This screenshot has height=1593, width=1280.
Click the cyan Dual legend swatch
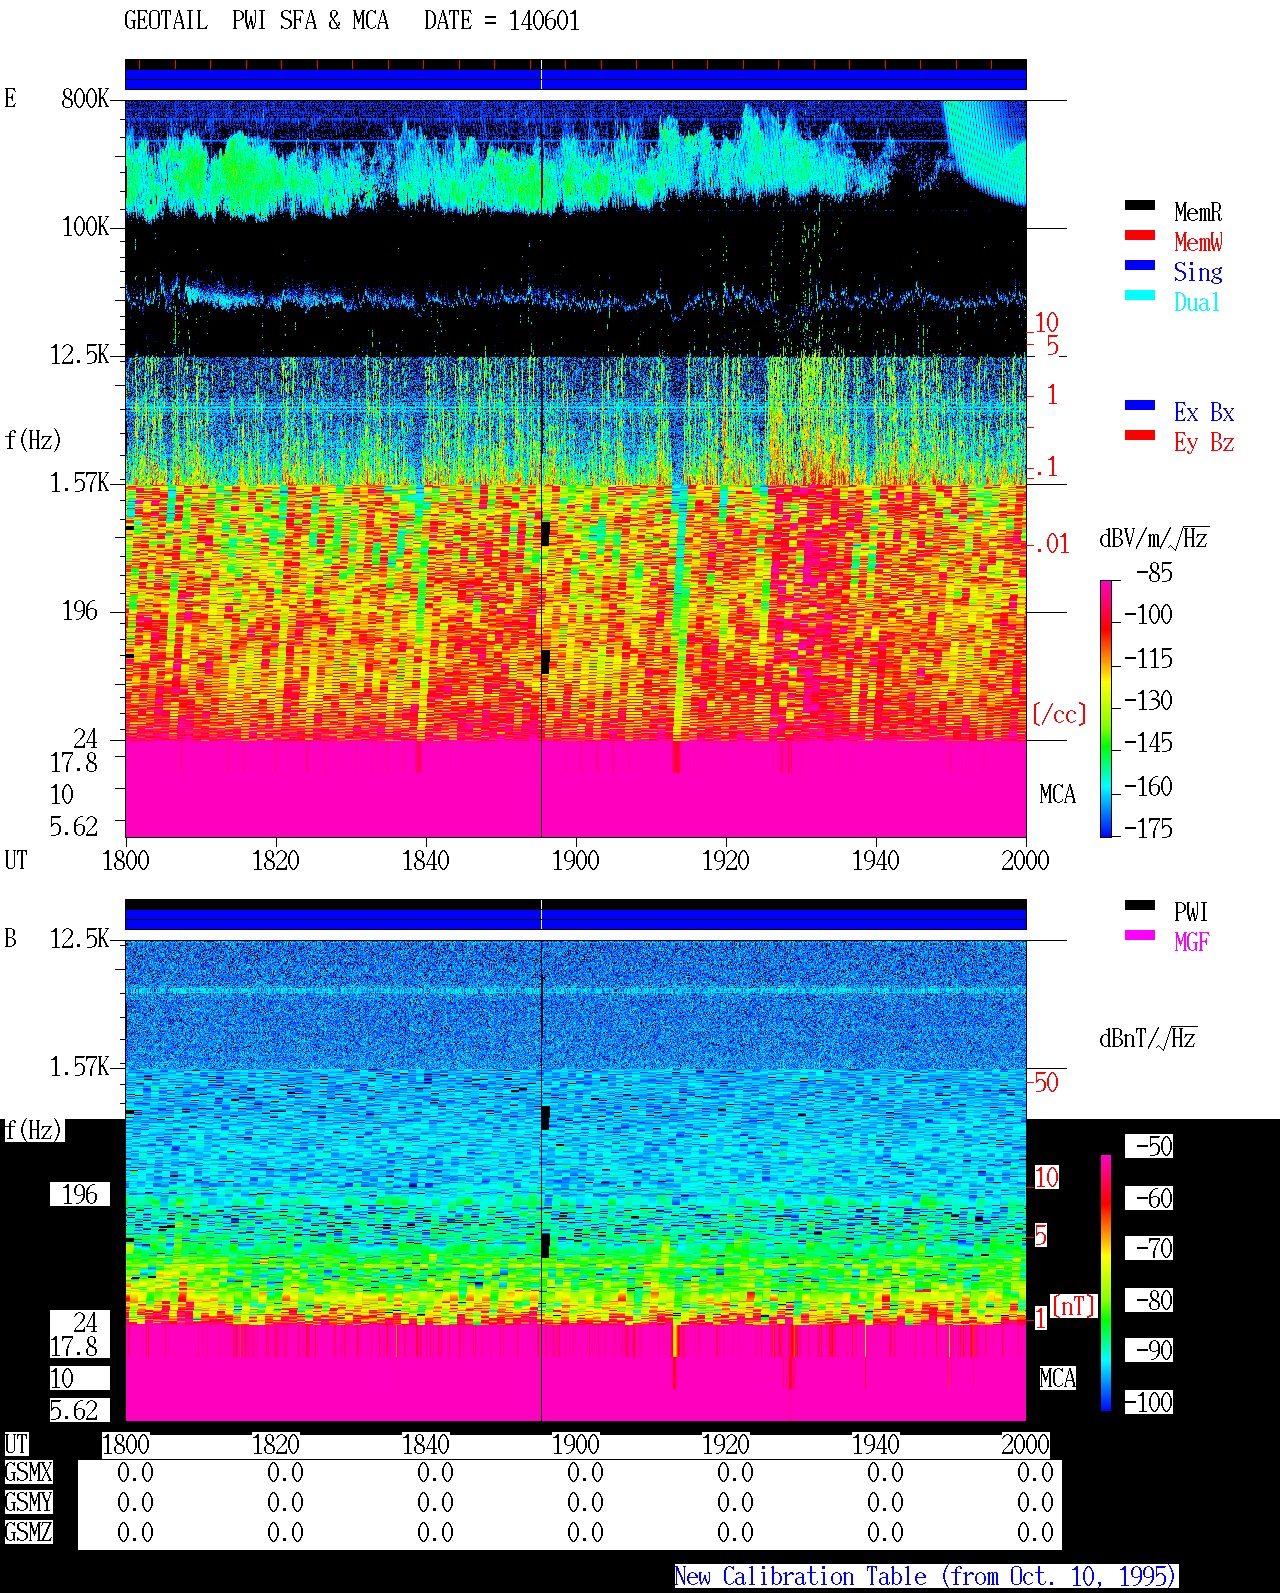point(1140,295)
